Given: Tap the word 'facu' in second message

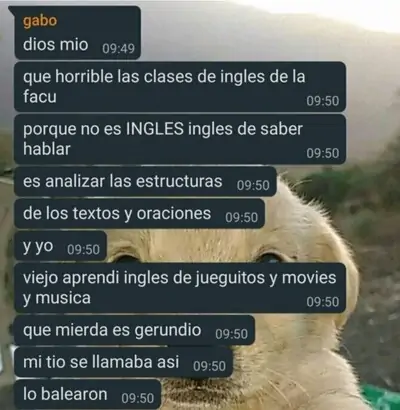Looking at the screenshot, I should [x=40, y=97].
